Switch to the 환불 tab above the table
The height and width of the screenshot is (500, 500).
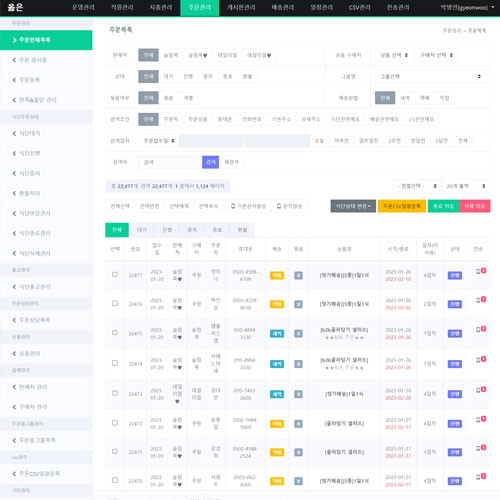point(242,230)
